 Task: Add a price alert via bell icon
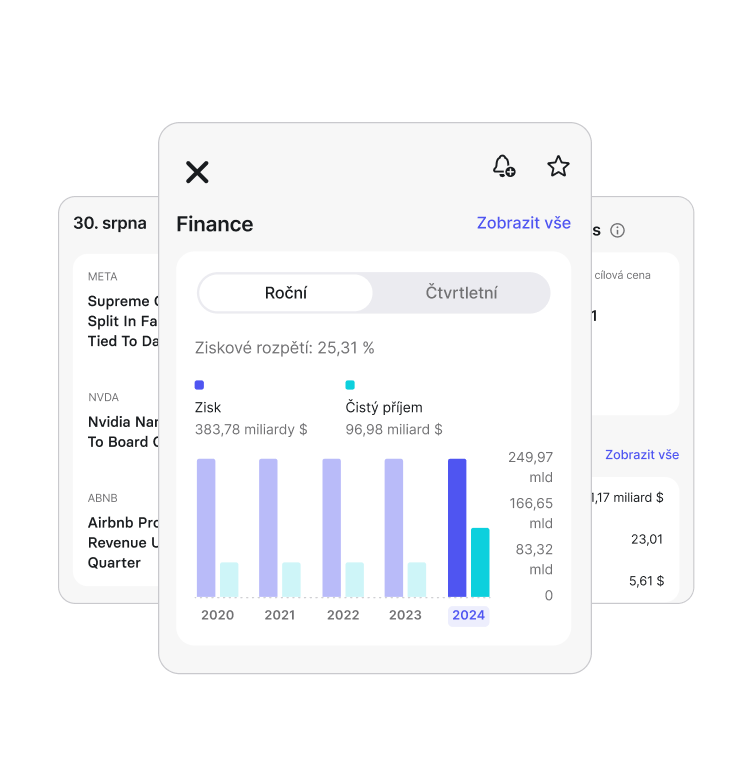[504, 166]
